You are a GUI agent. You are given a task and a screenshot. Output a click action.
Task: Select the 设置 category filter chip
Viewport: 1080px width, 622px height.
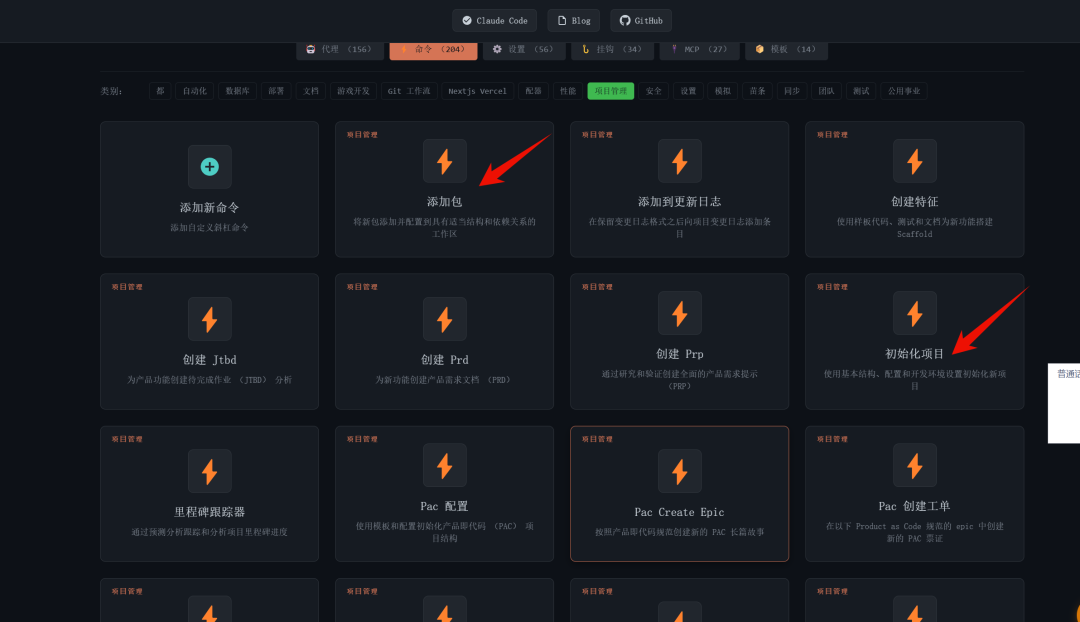(x=688, y=91)
